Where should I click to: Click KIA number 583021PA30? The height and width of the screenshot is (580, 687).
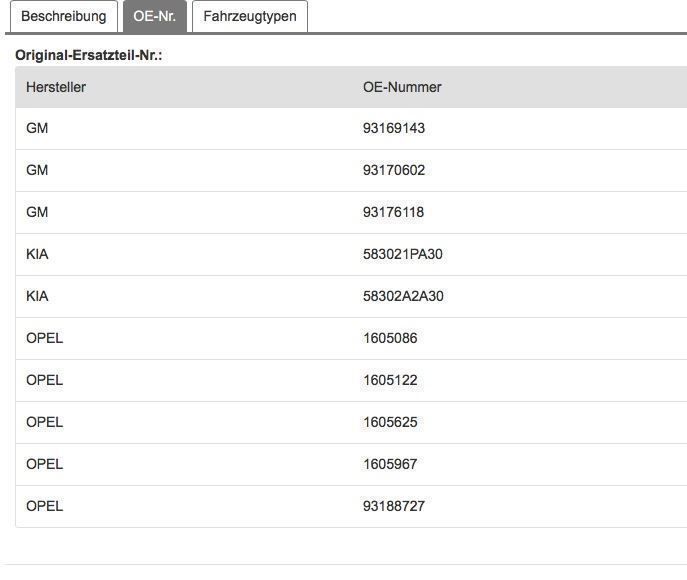402,254
